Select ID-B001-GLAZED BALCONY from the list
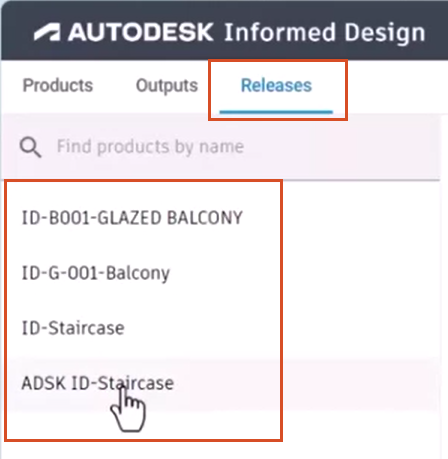The image size is (448, 459). click(x=132, y=218)
